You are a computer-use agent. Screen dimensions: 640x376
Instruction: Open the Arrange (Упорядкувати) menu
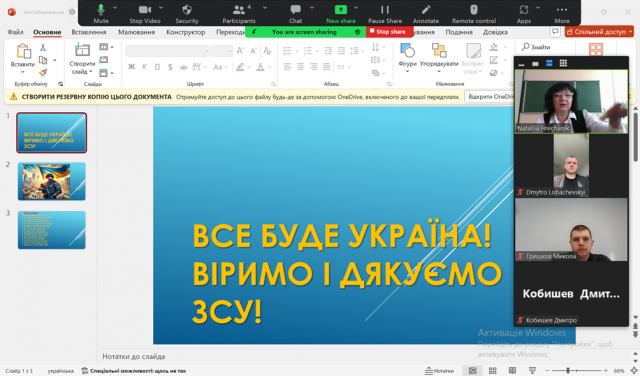point(439,58)
